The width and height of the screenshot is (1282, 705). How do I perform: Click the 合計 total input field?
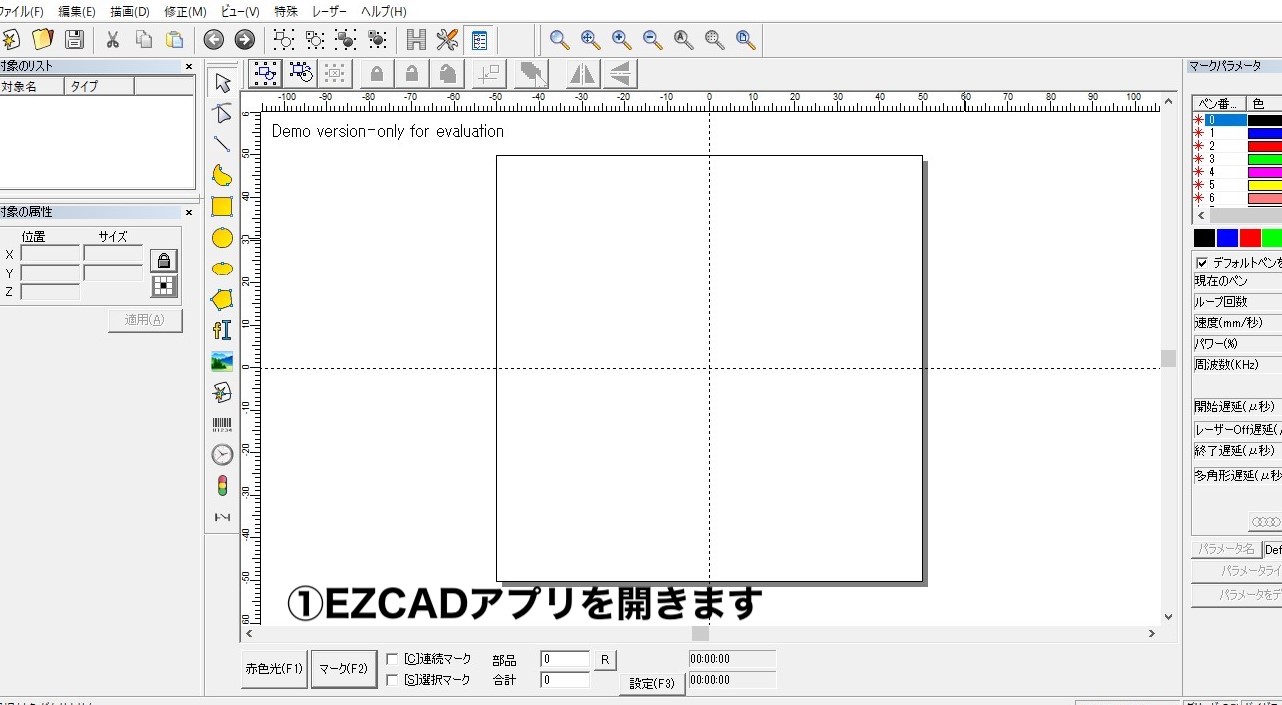coord(565,680)
